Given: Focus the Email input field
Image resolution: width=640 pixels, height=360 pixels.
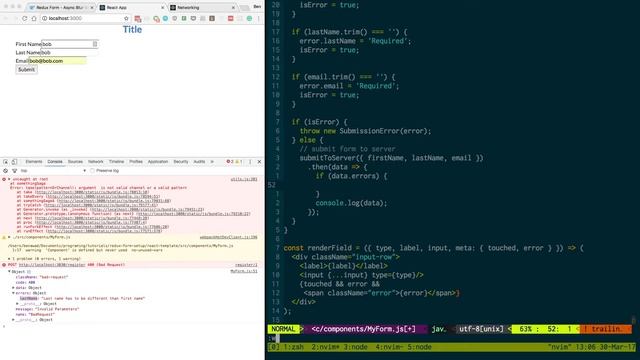Looking at the screenshot, I should (58, 61).
